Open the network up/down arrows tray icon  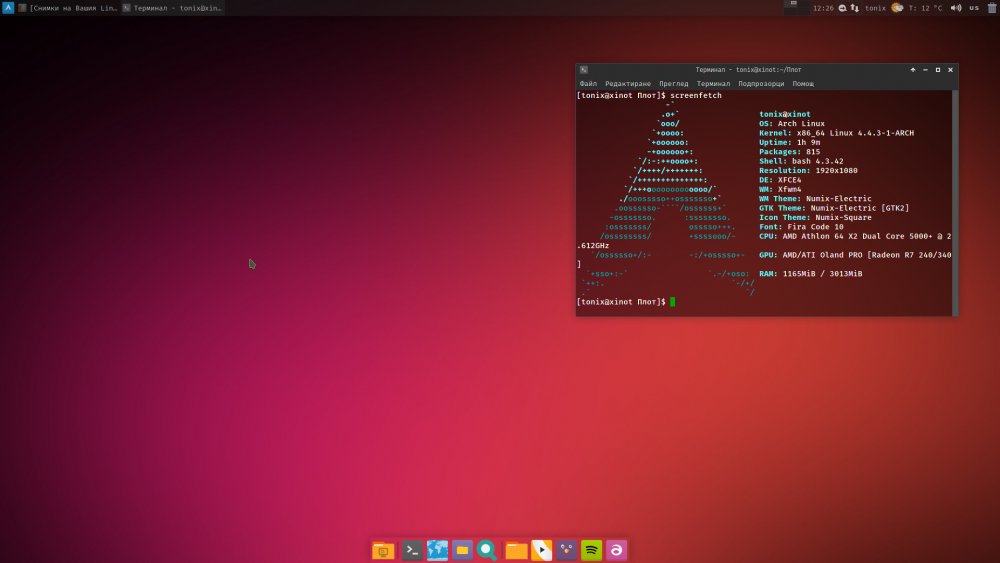tap(855, 8)
